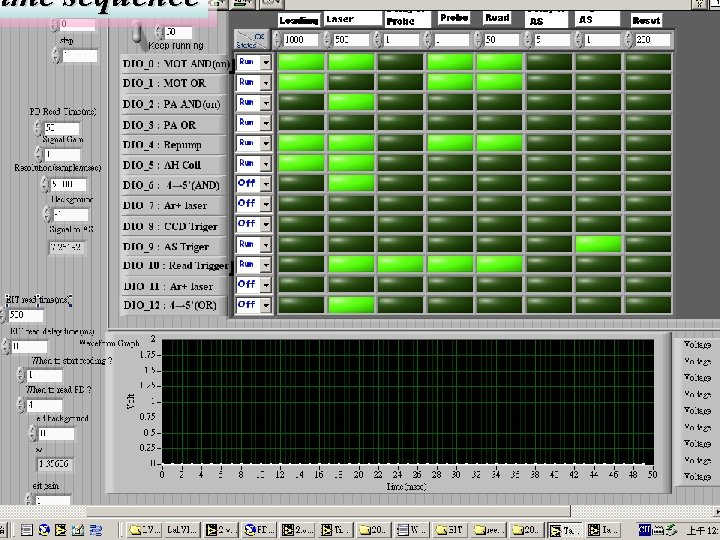Toggle DIO_1 MOT OR LED in Laser column
Image resolution: width=720 pixels, height=540 pixels.
(351, 82)
